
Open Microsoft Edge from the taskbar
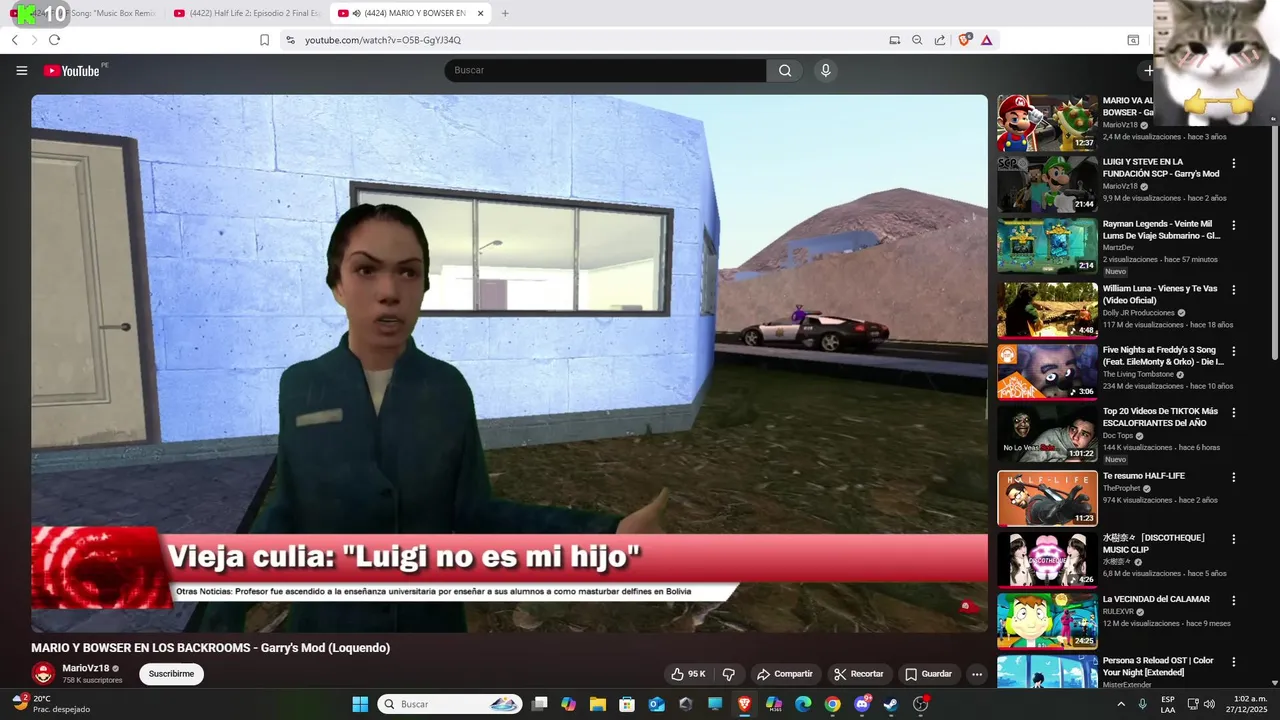coord(803,704)
